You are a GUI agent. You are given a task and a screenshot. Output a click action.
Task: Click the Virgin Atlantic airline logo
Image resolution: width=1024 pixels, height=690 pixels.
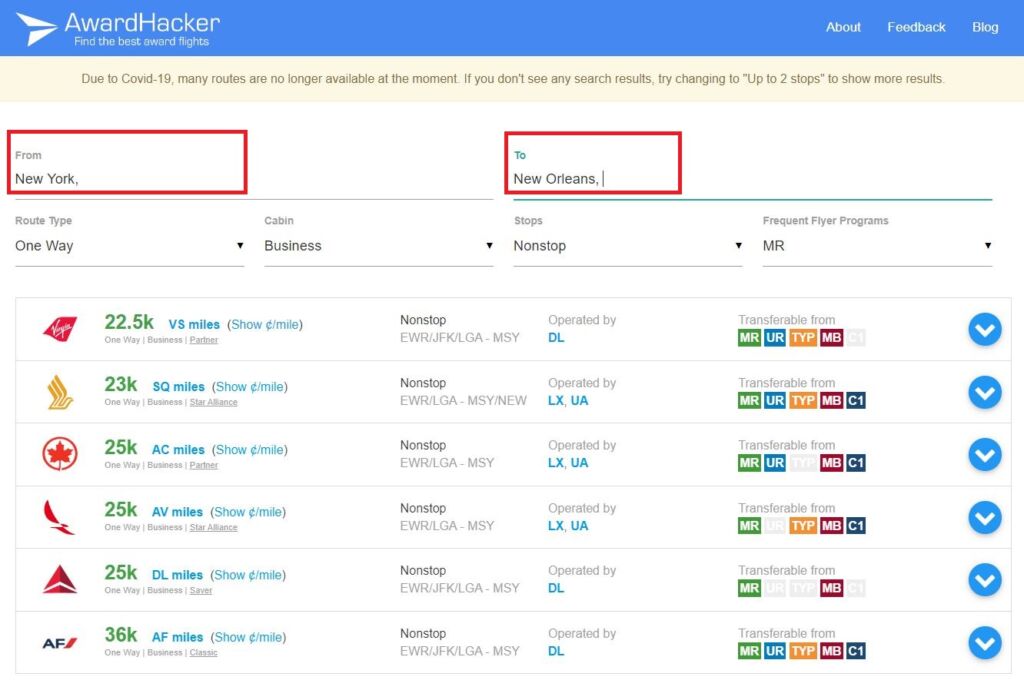[x=60, y=329]
